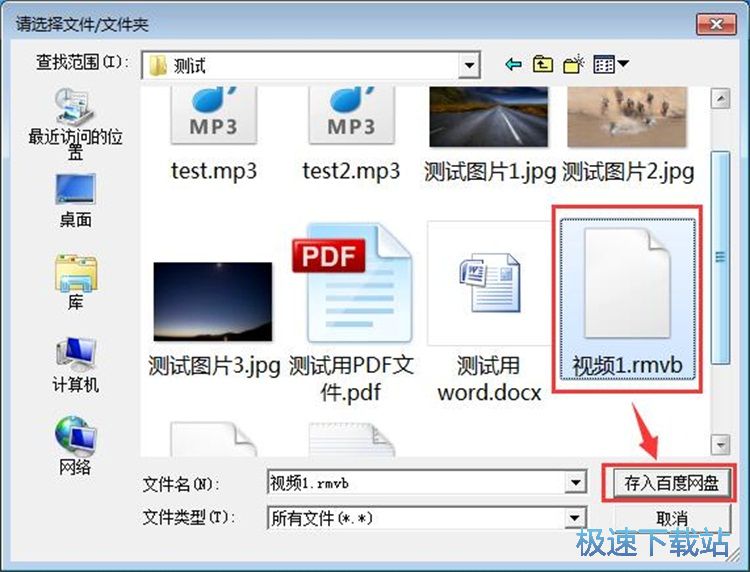Open 最近访问的位置 in the sidebar
This screenshot has width=750, height=572.
click(75, 123)
